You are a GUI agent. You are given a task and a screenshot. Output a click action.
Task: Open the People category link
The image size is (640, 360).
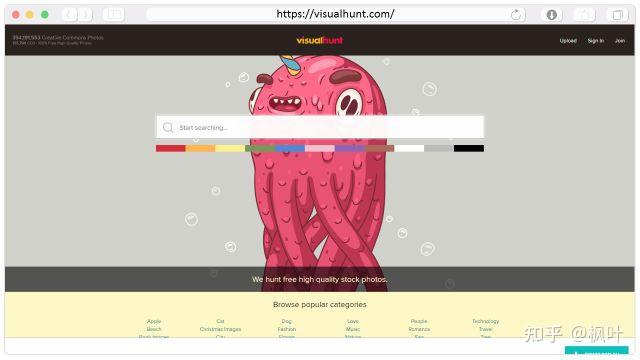(419, 321)
